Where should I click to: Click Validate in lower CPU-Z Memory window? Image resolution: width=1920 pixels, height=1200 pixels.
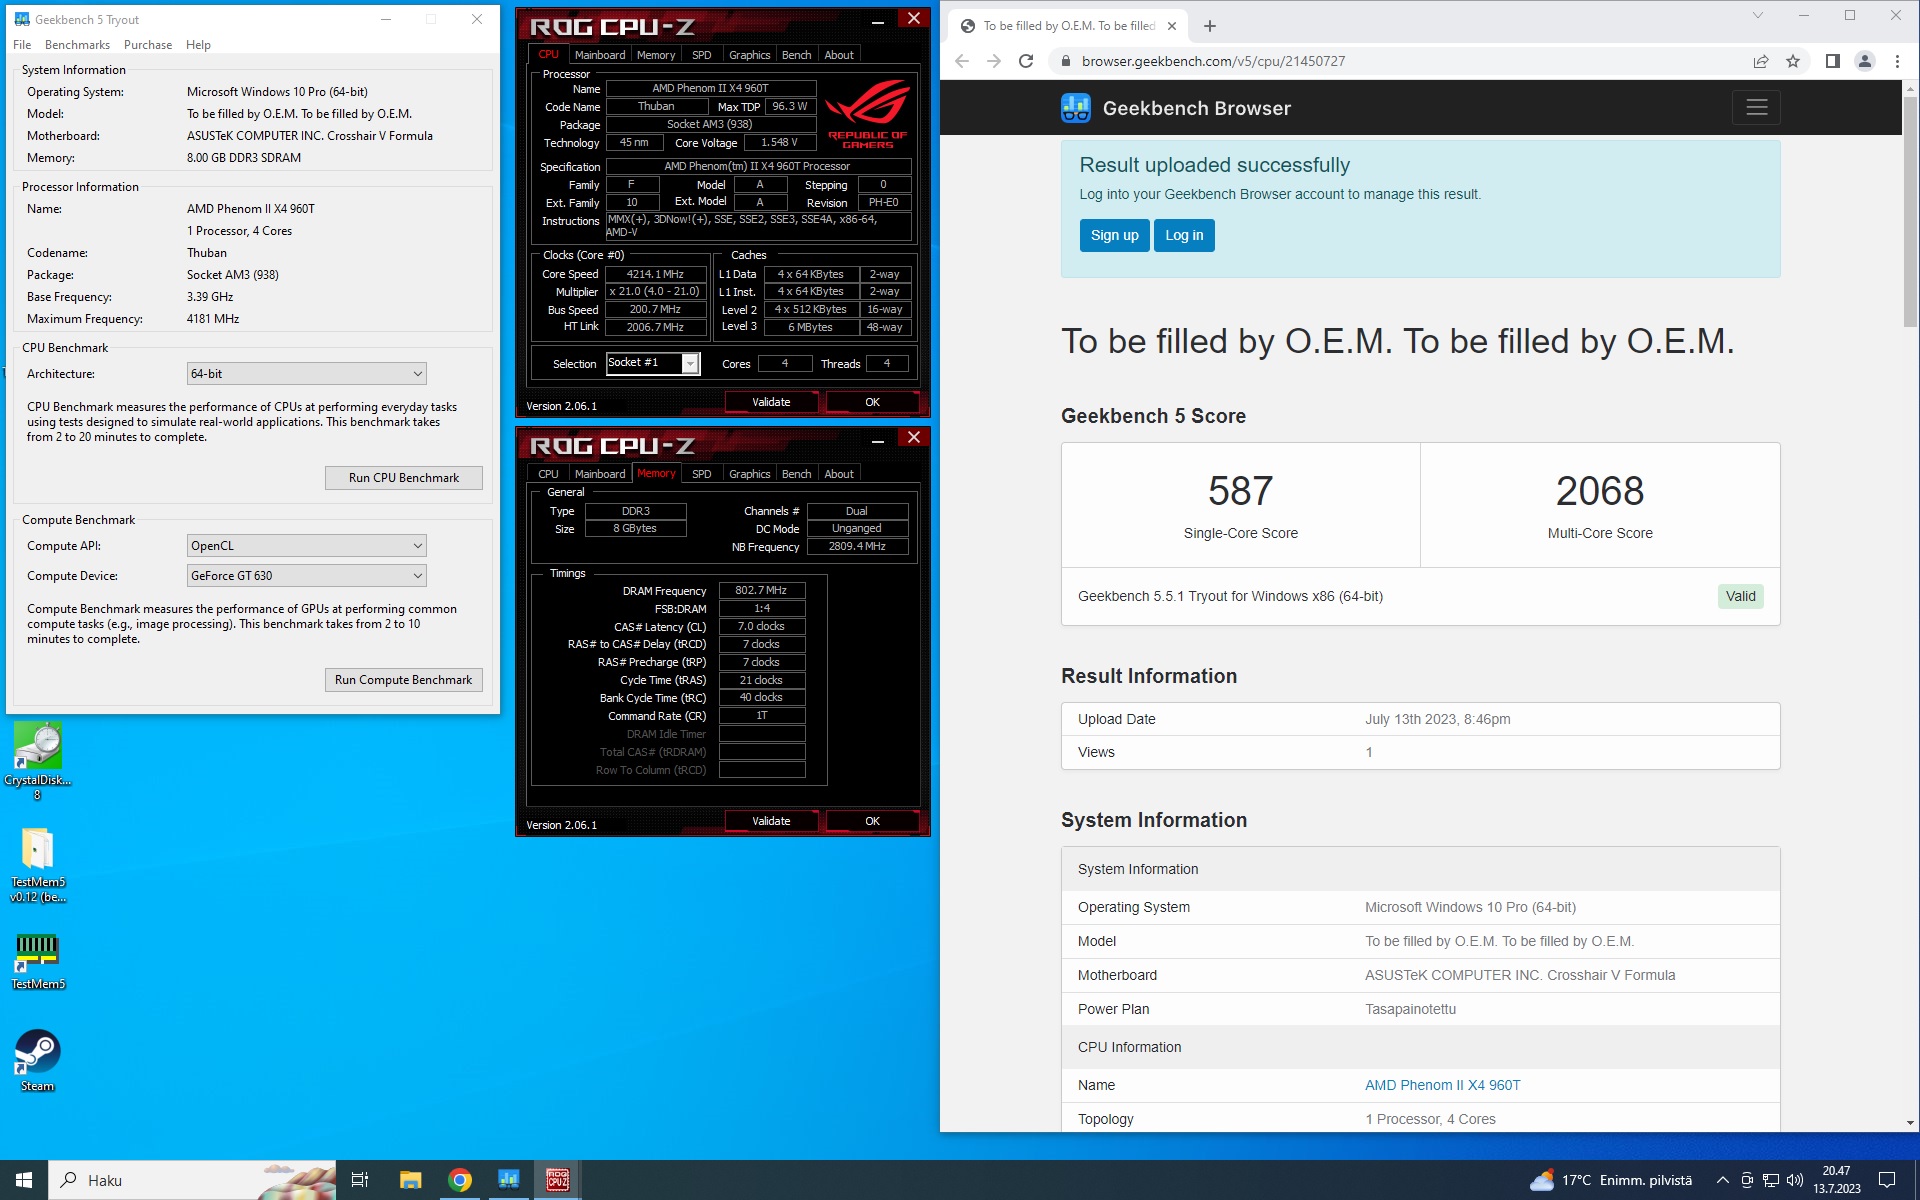click(771, 821)
